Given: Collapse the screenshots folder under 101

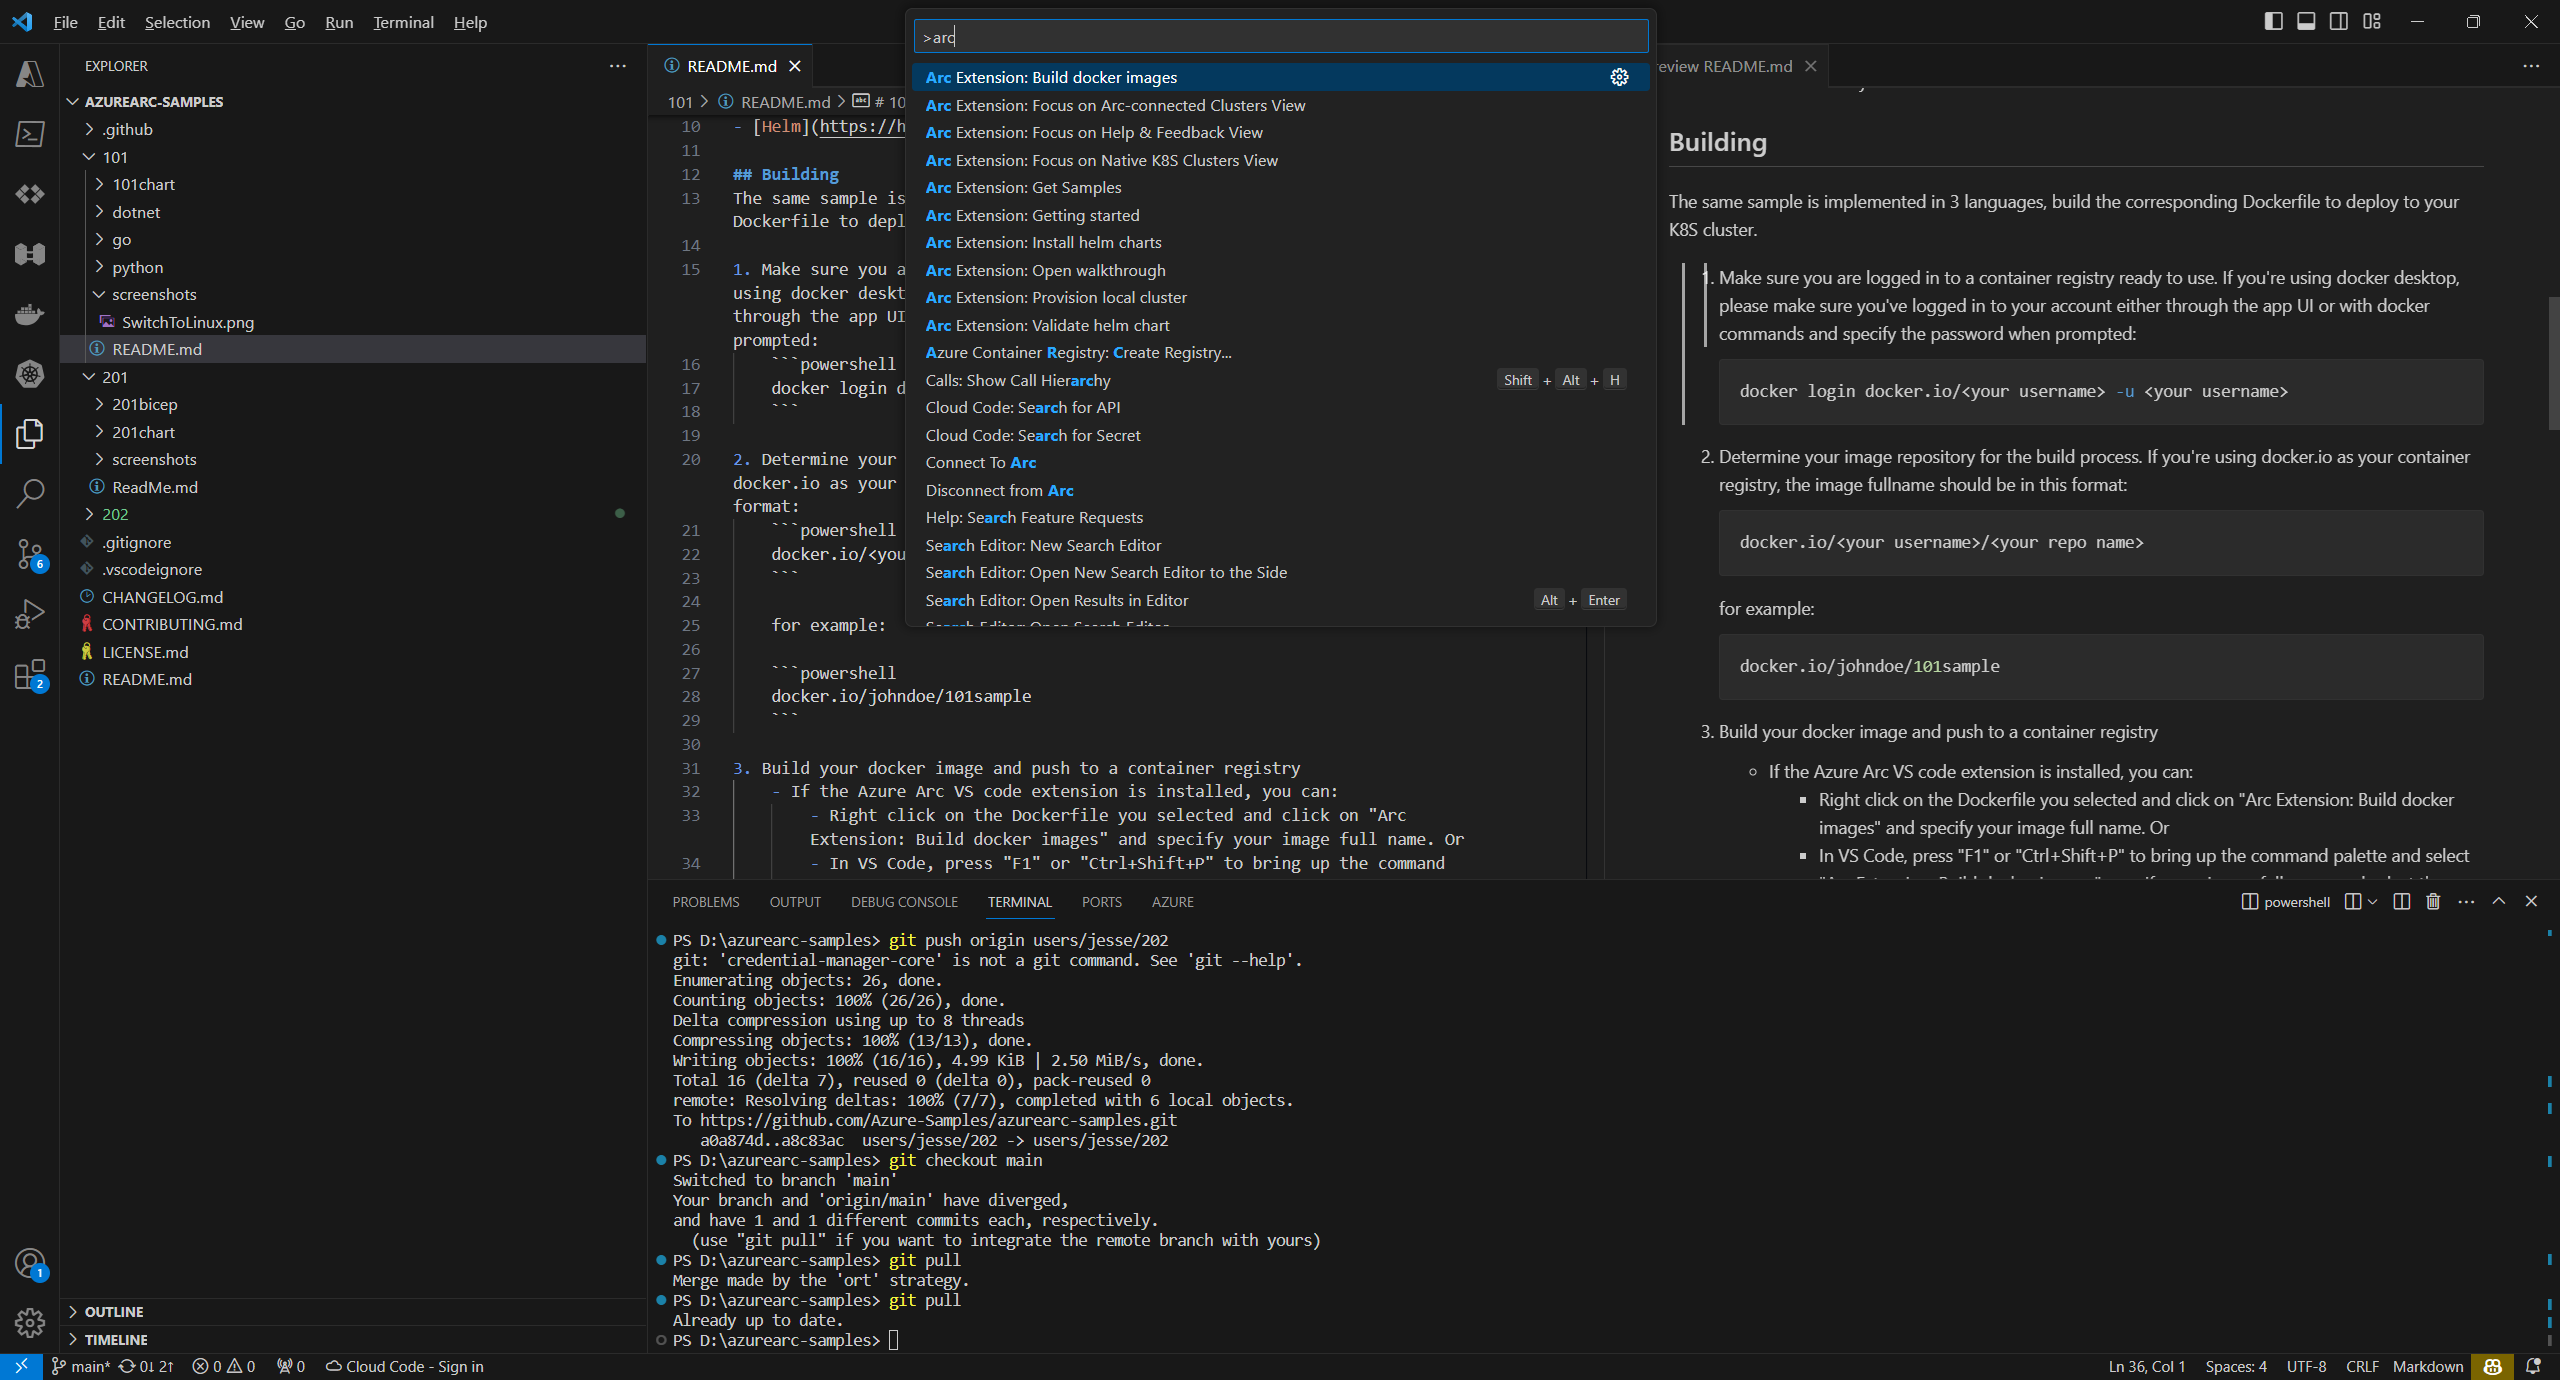Looking at the screenshot, I should click(x=154, y=294).
